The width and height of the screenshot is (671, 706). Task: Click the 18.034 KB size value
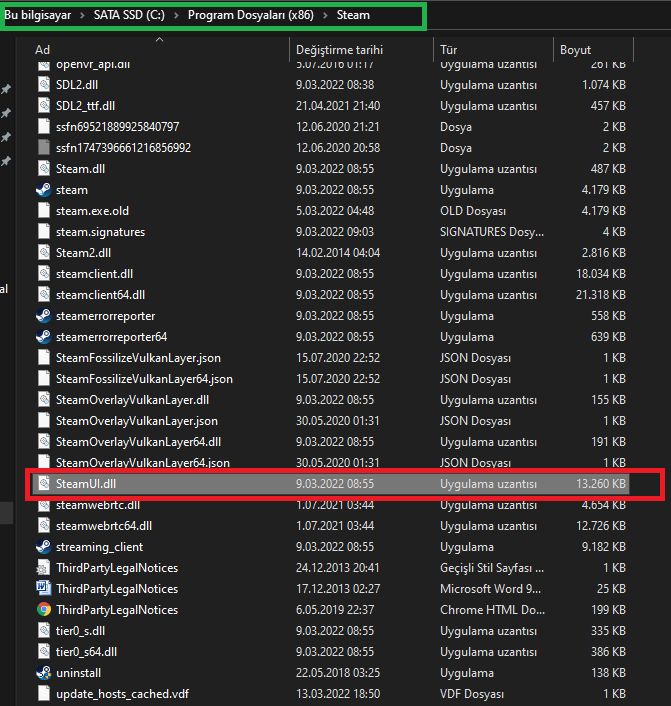click(601, 274)
